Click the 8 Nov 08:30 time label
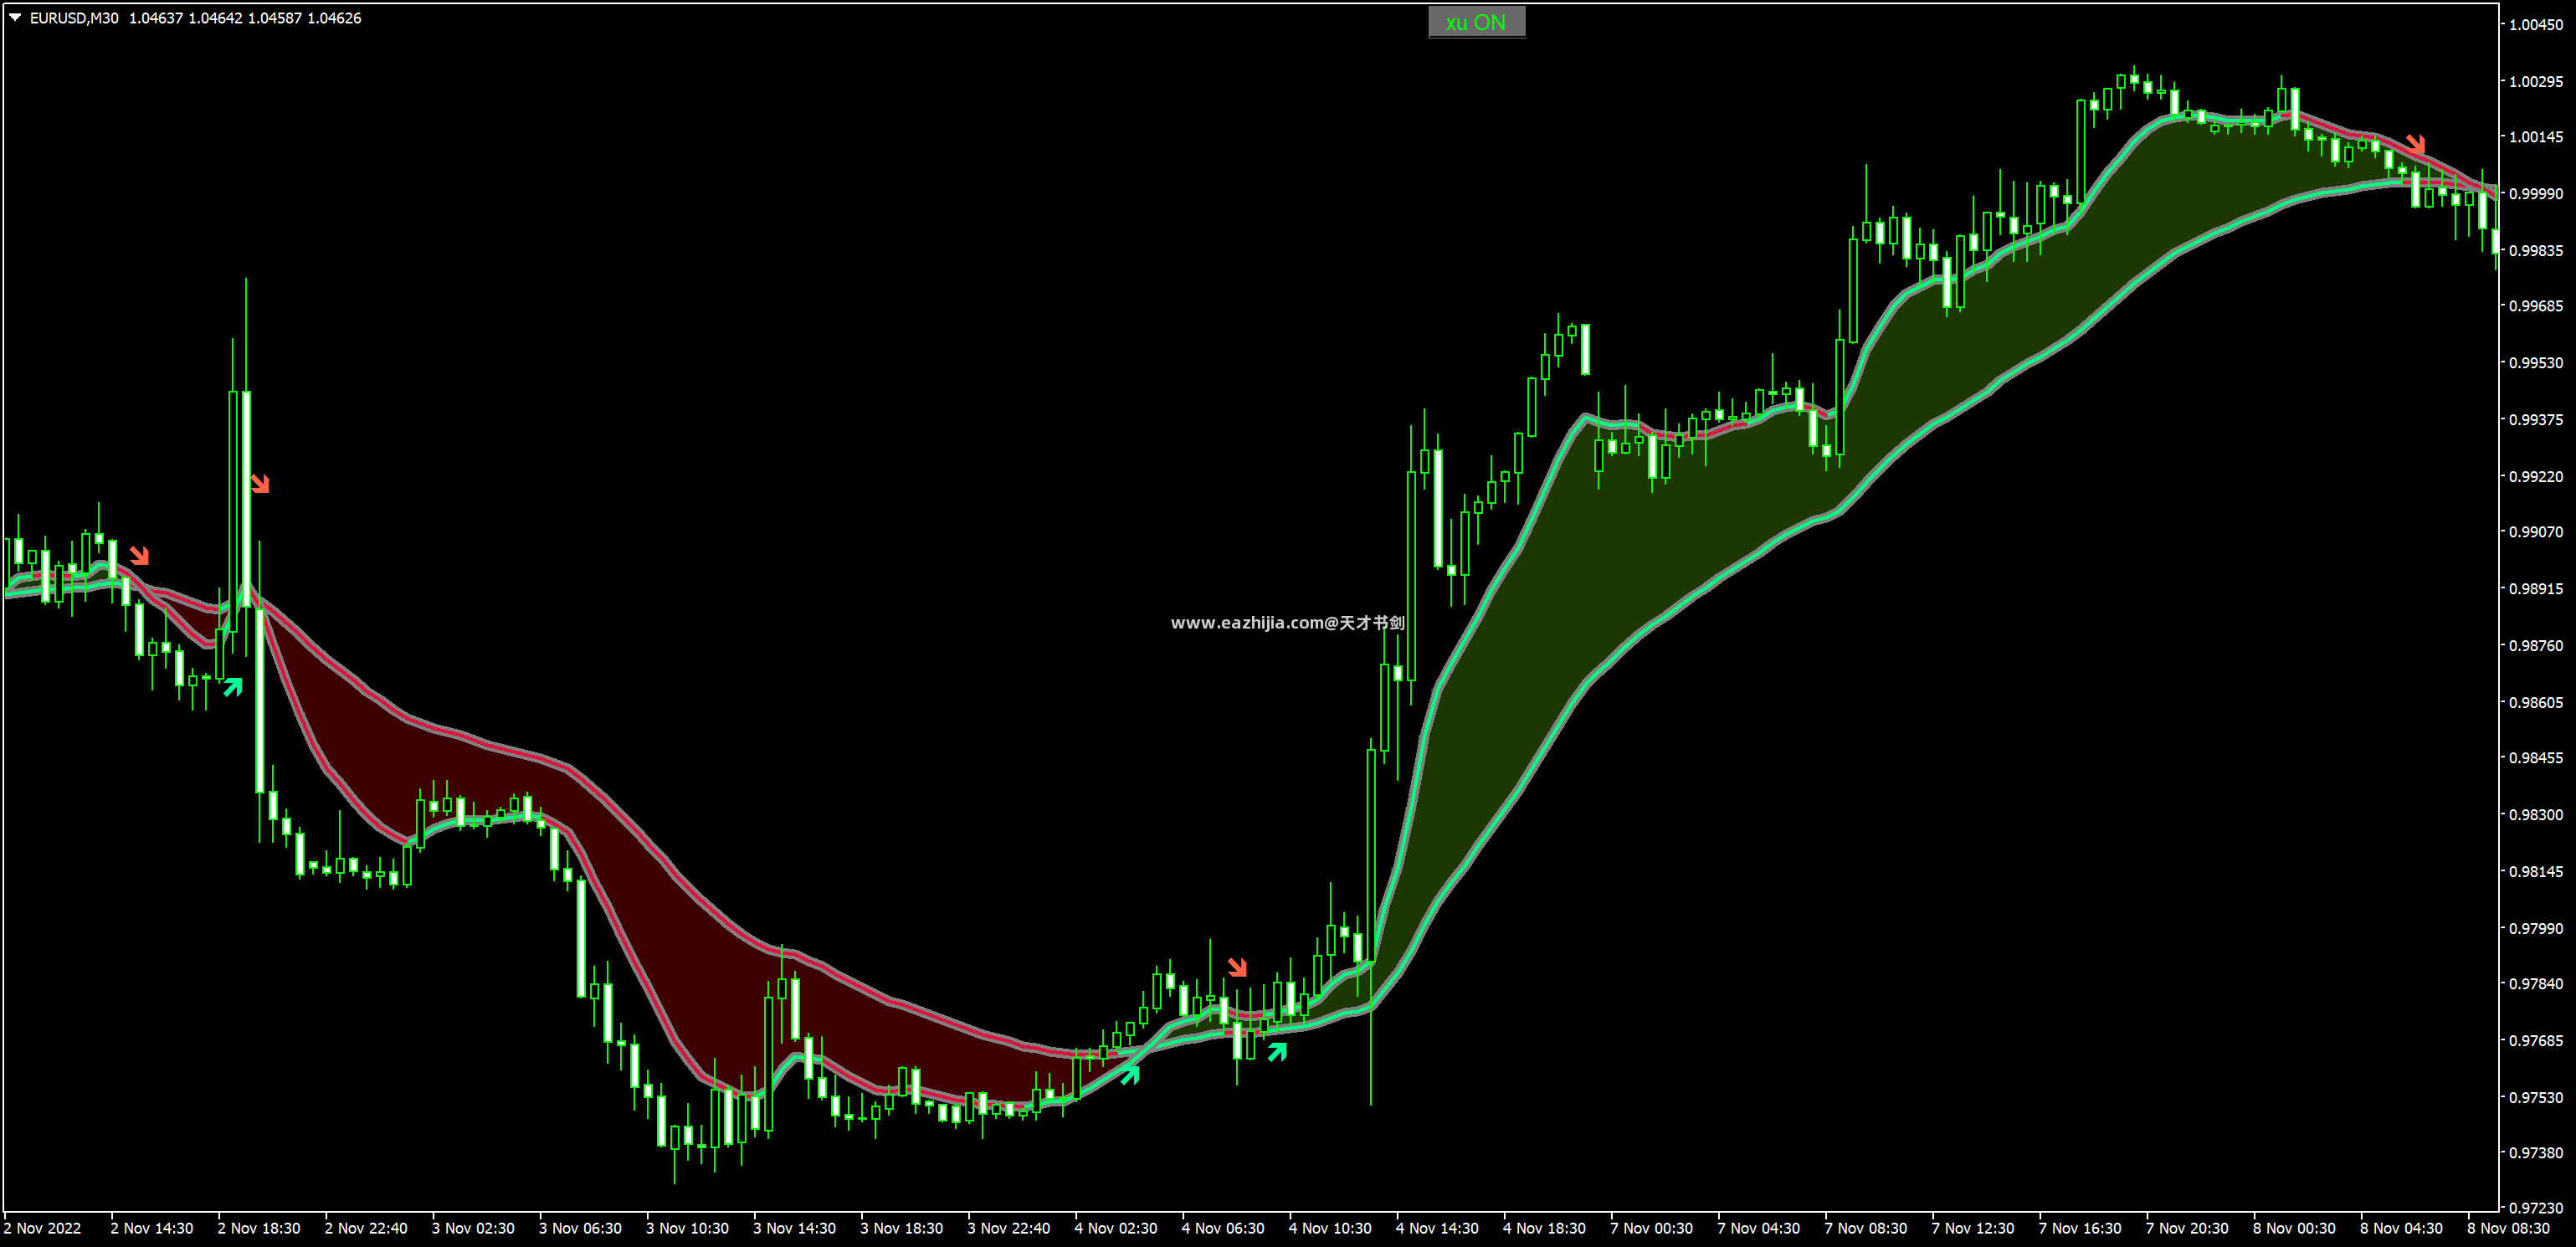Image resolution: width=2576 pixels, height=1247 pixels. [2509, 1228]
